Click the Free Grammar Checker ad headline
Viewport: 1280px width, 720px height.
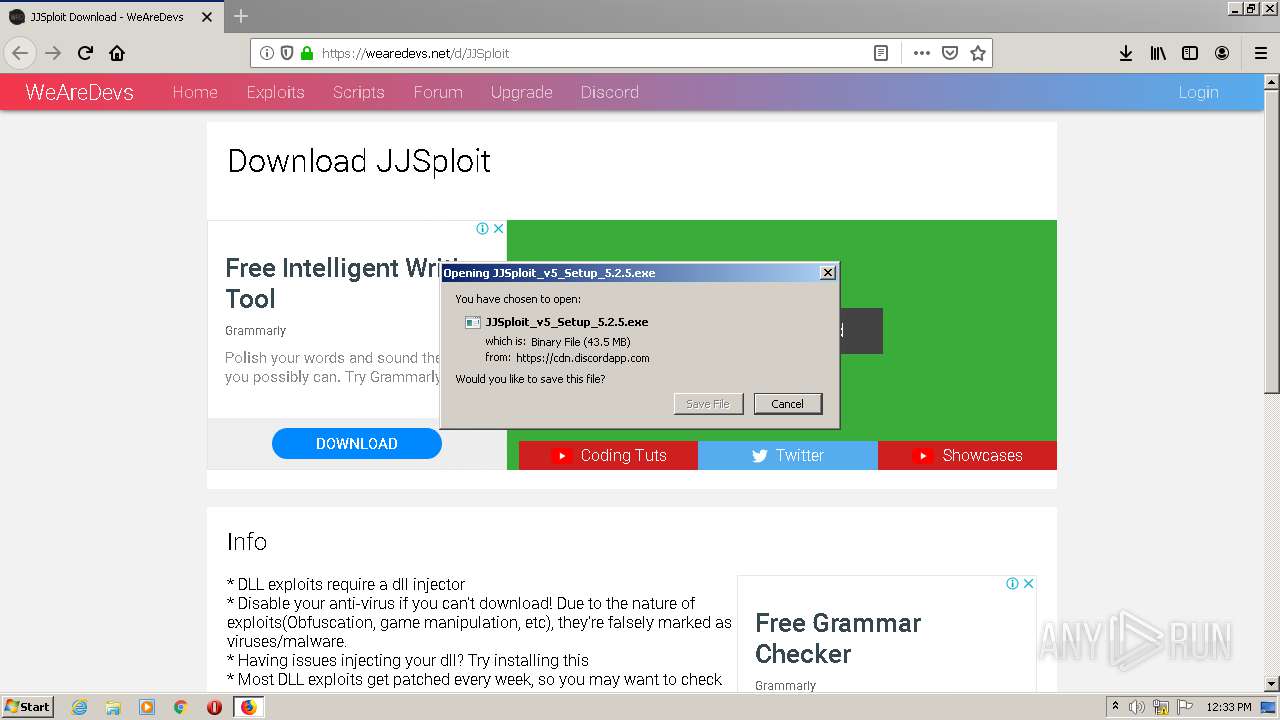[838, 638]
